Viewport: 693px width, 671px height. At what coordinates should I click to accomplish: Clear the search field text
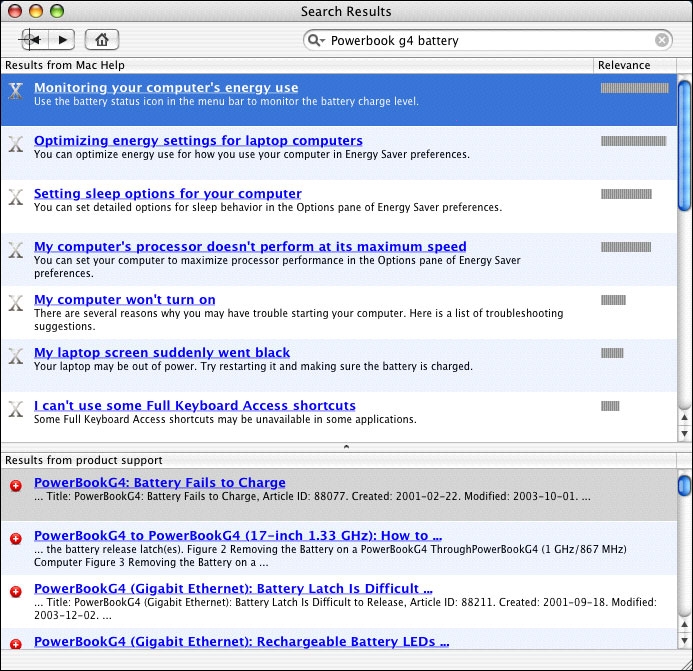[662, 41]
